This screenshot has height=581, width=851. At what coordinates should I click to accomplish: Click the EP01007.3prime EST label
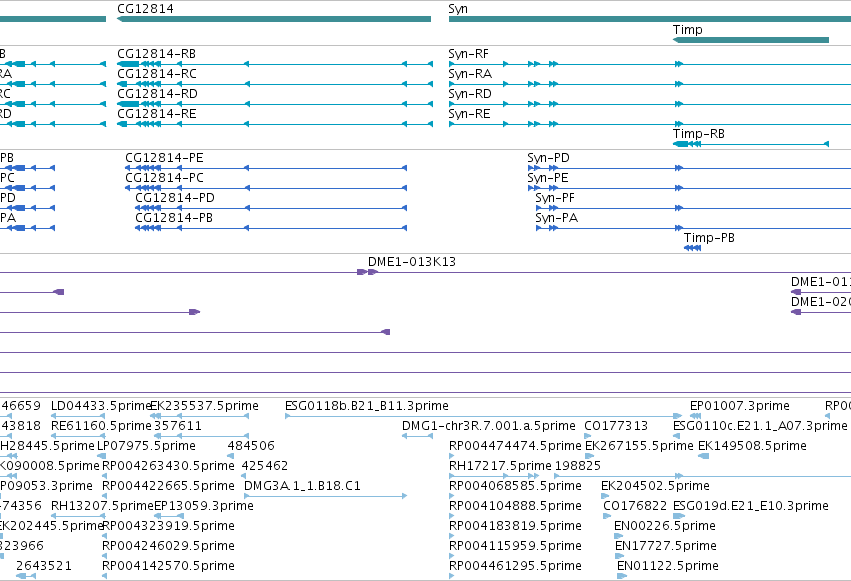740,406
